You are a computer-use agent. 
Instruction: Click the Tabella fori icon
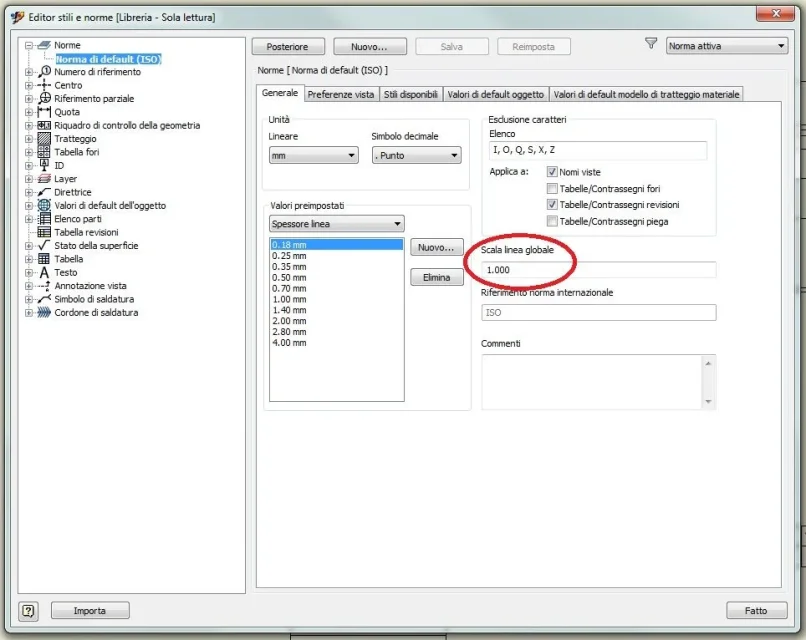[44, 152]
